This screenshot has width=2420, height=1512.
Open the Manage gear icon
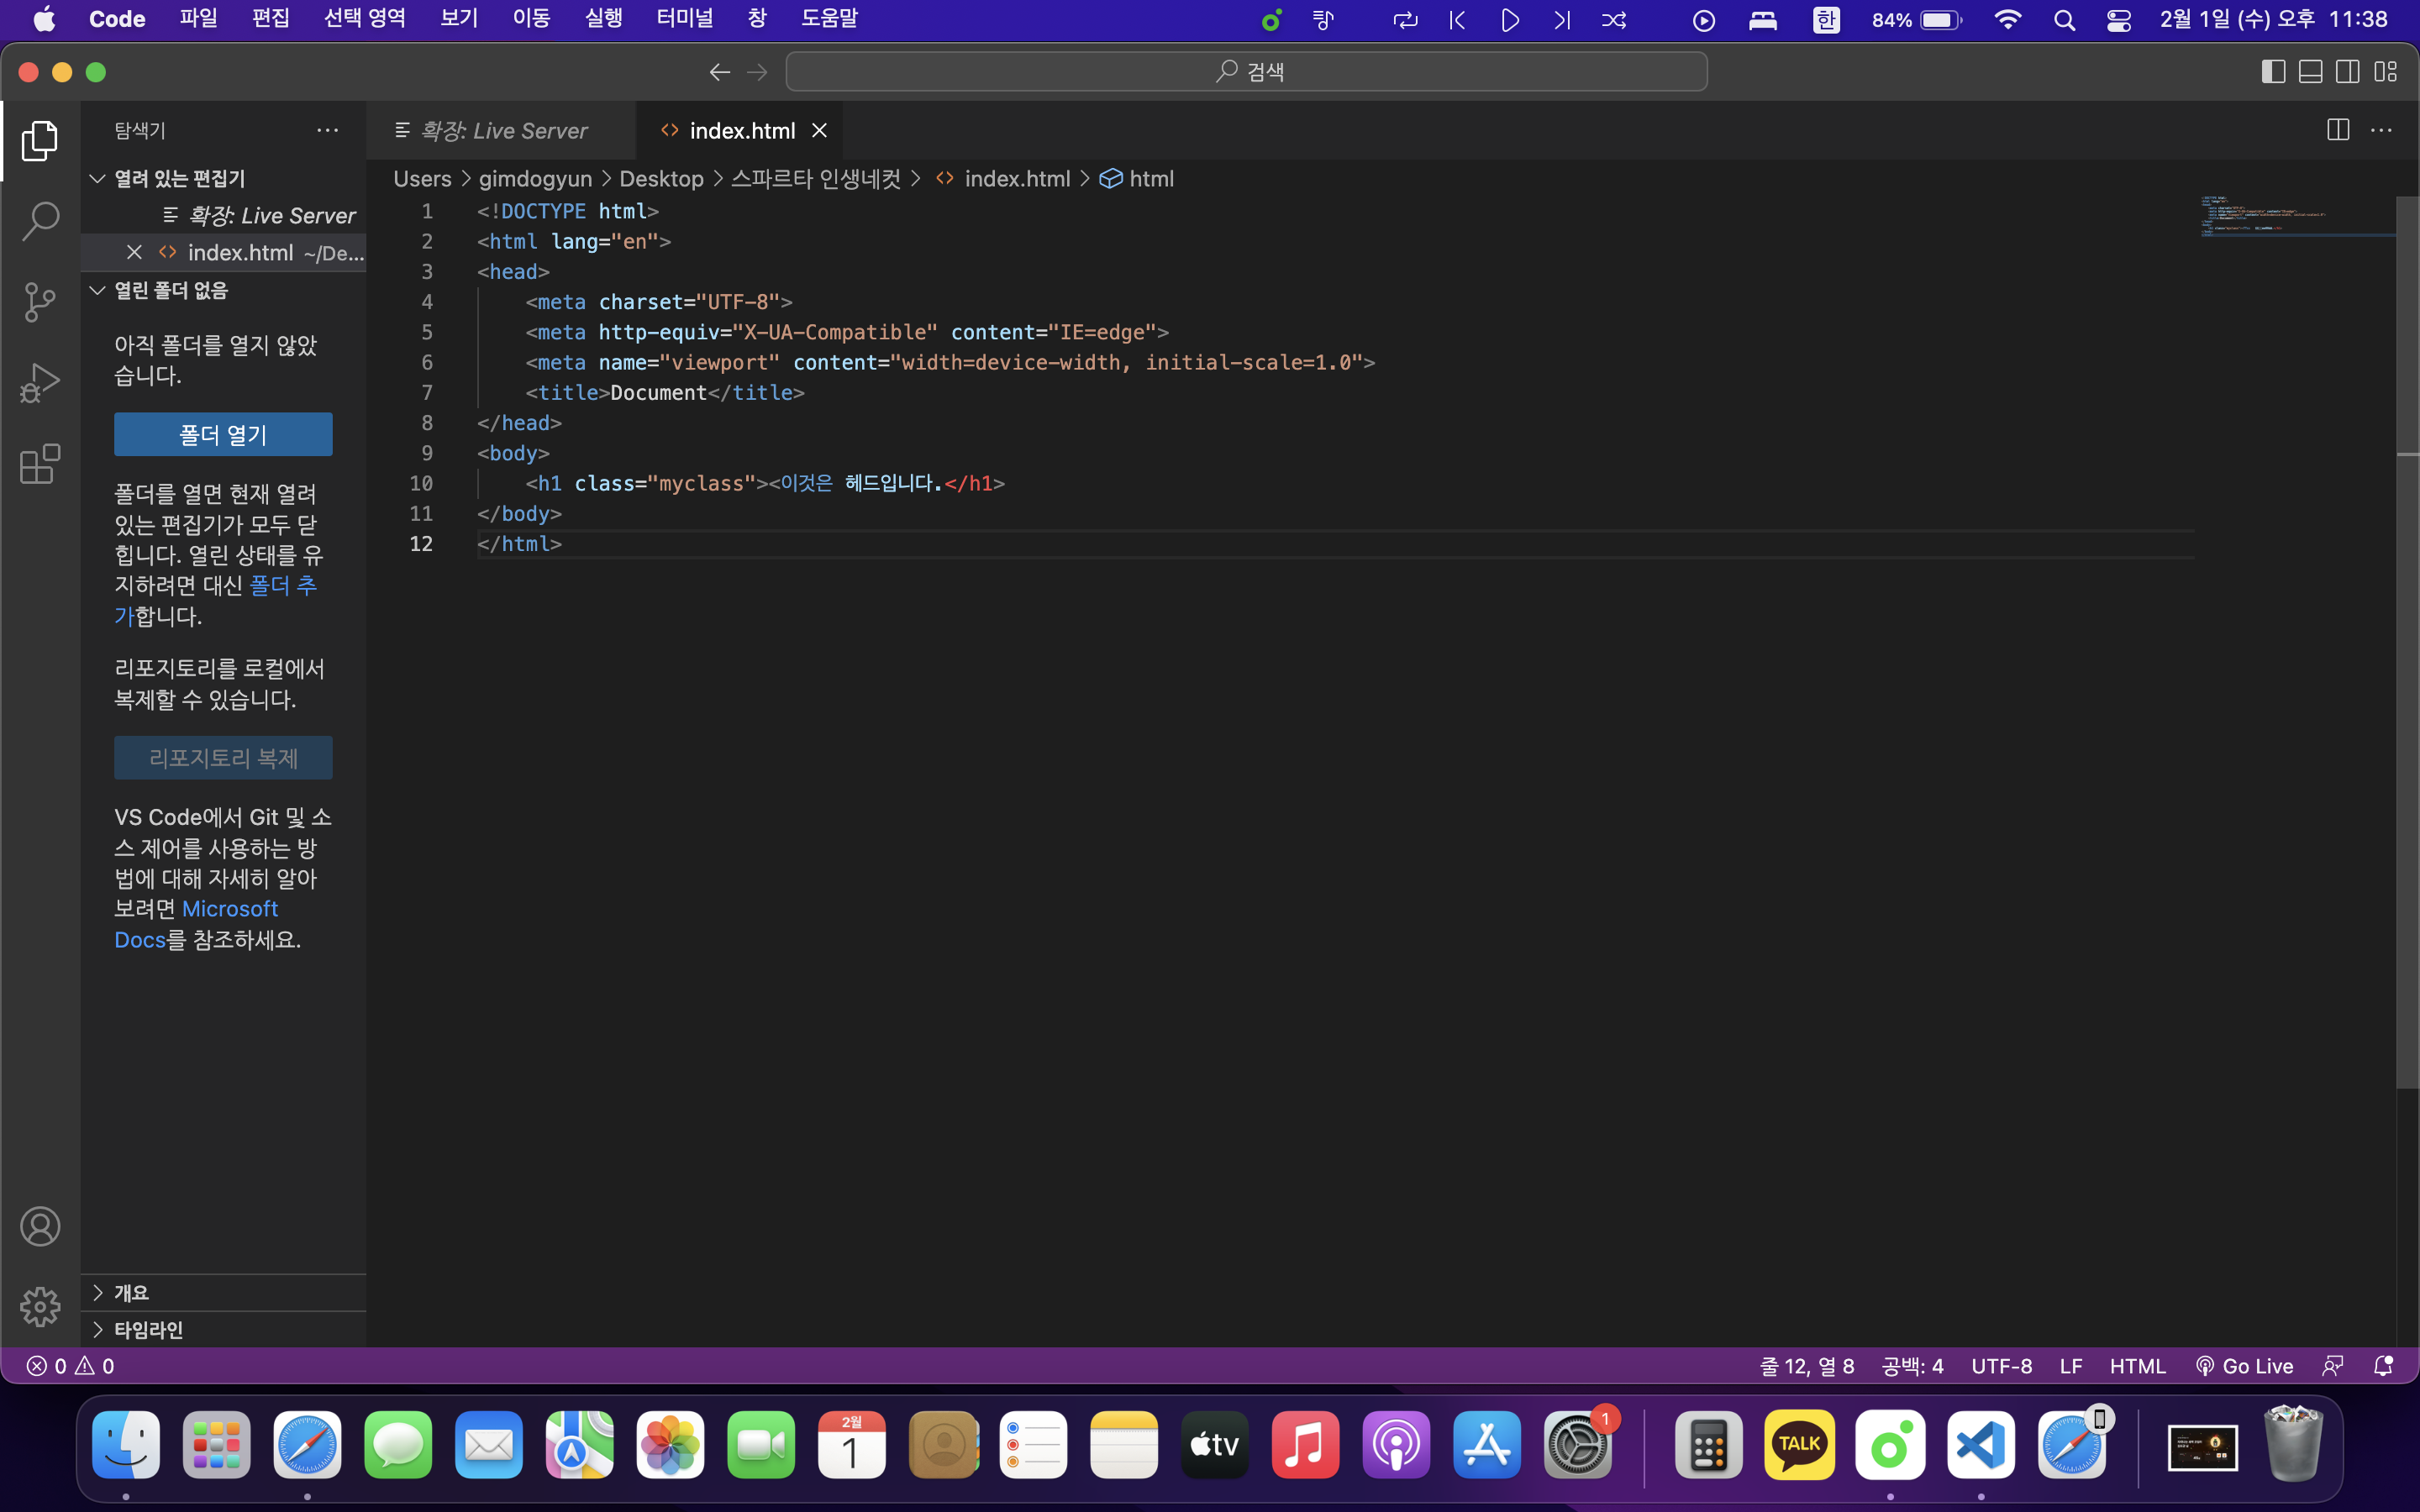40,1306
